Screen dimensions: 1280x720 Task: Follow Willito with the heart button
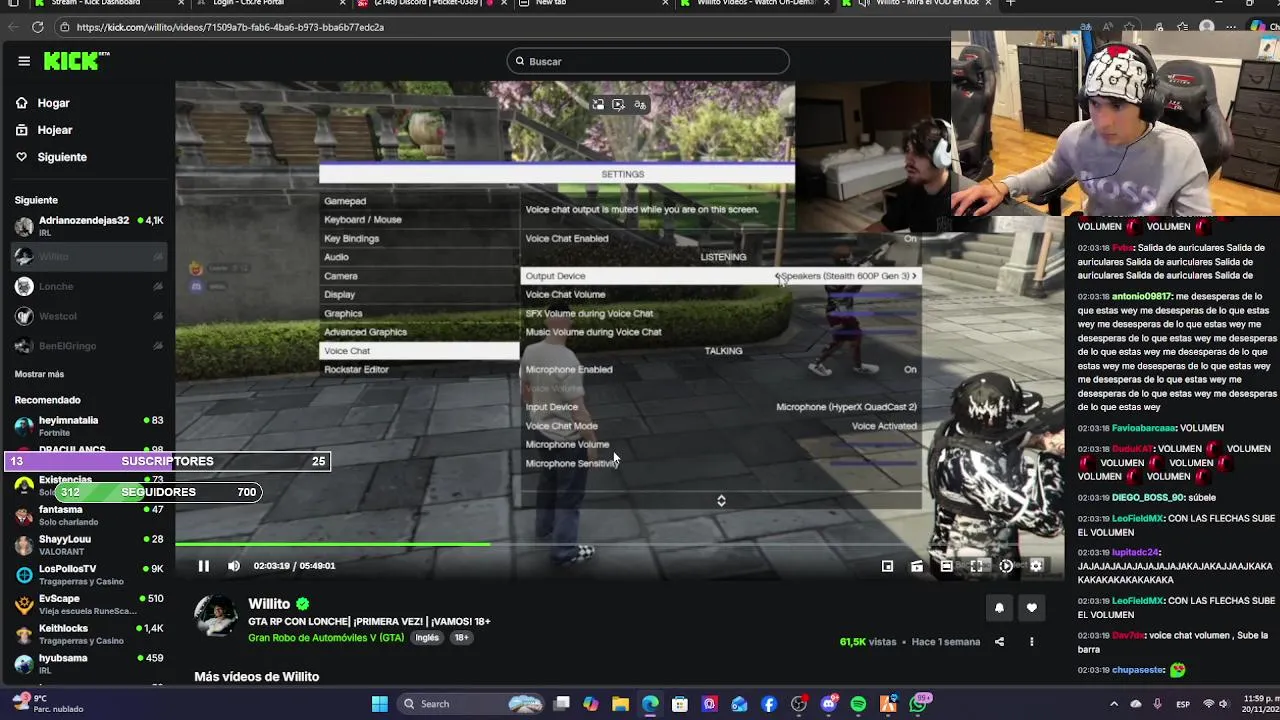pos(1032,607)
